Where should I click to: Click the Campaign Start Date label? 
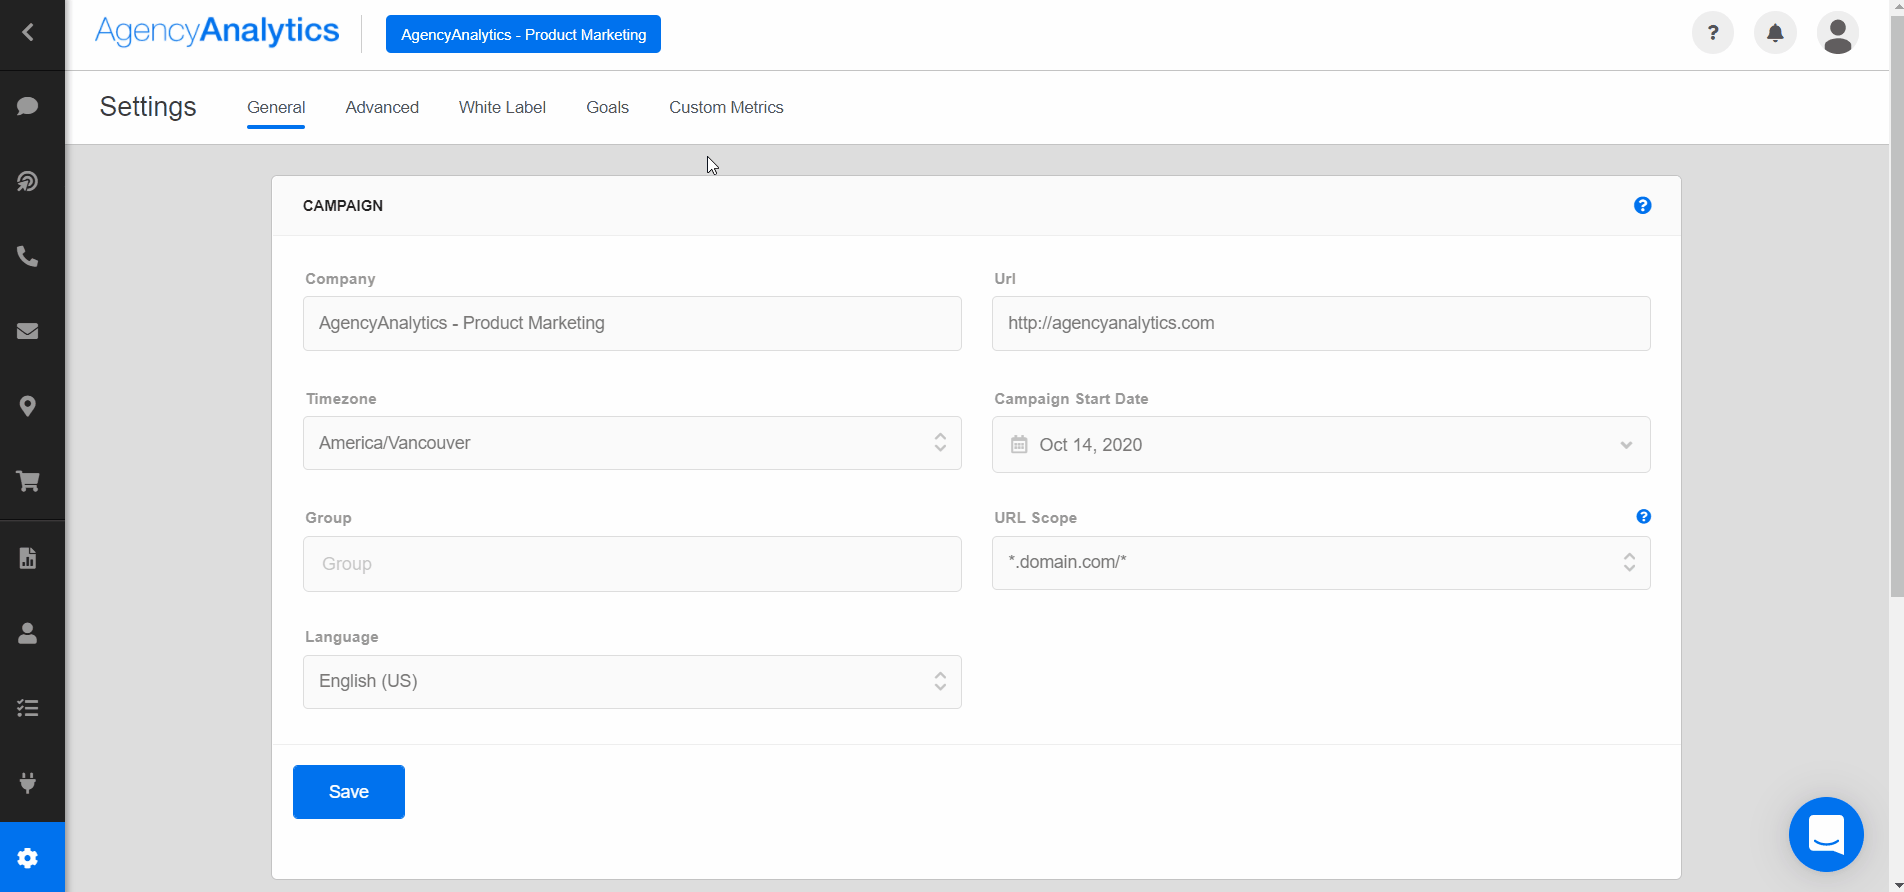1071,398
